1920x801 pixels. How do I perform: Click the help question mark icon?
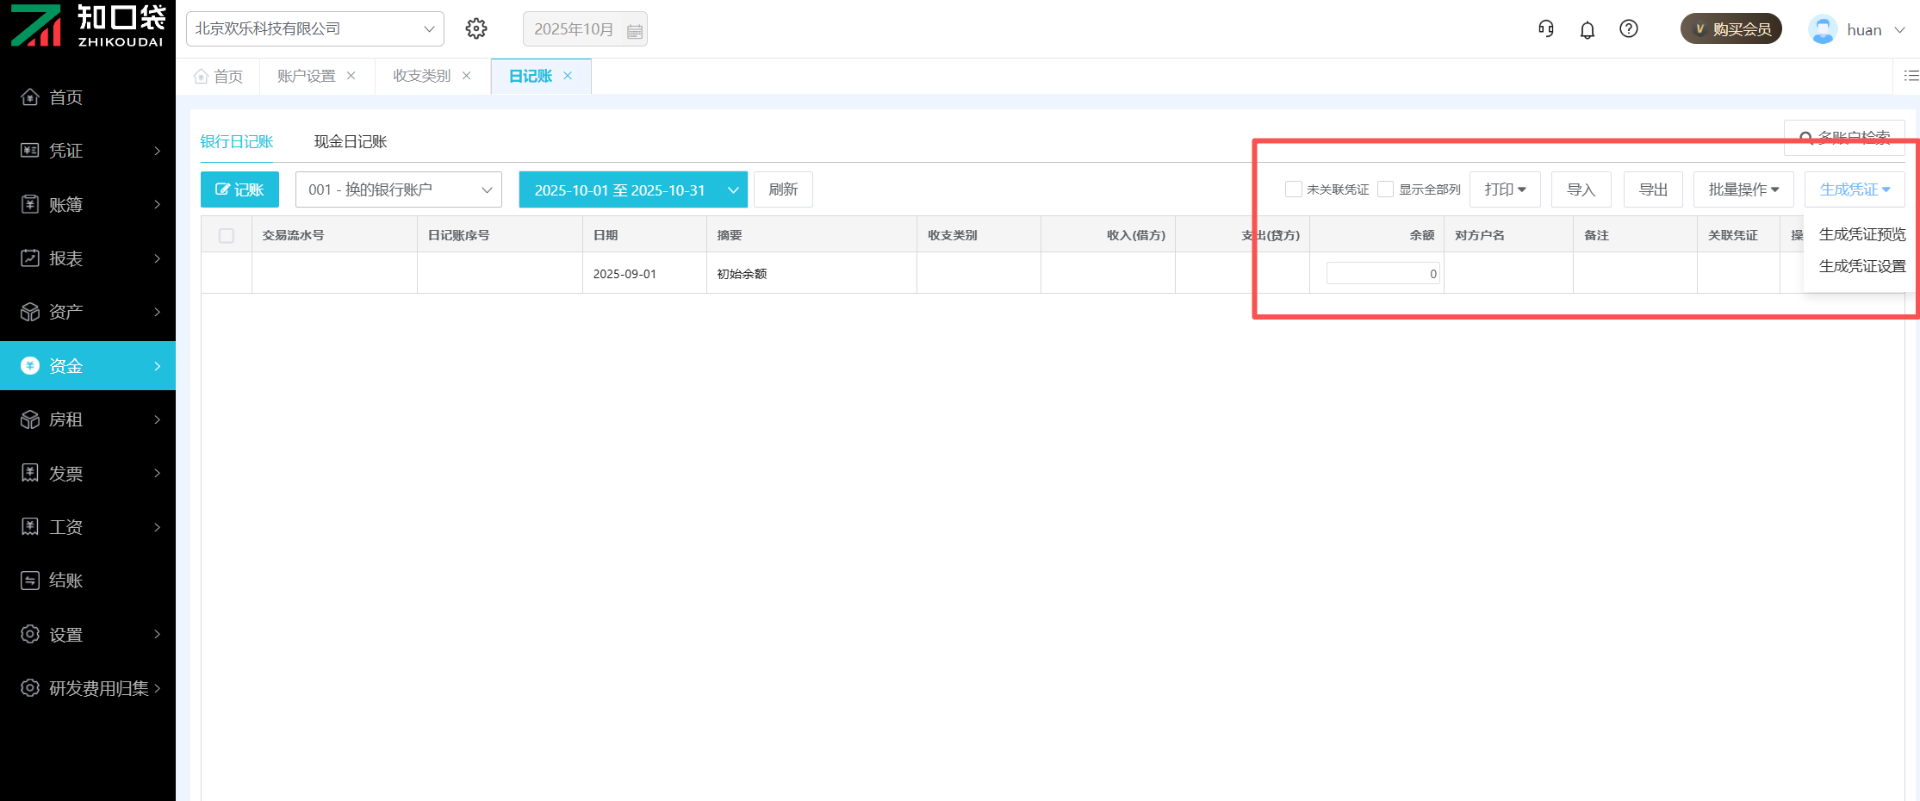[1629, 29]
